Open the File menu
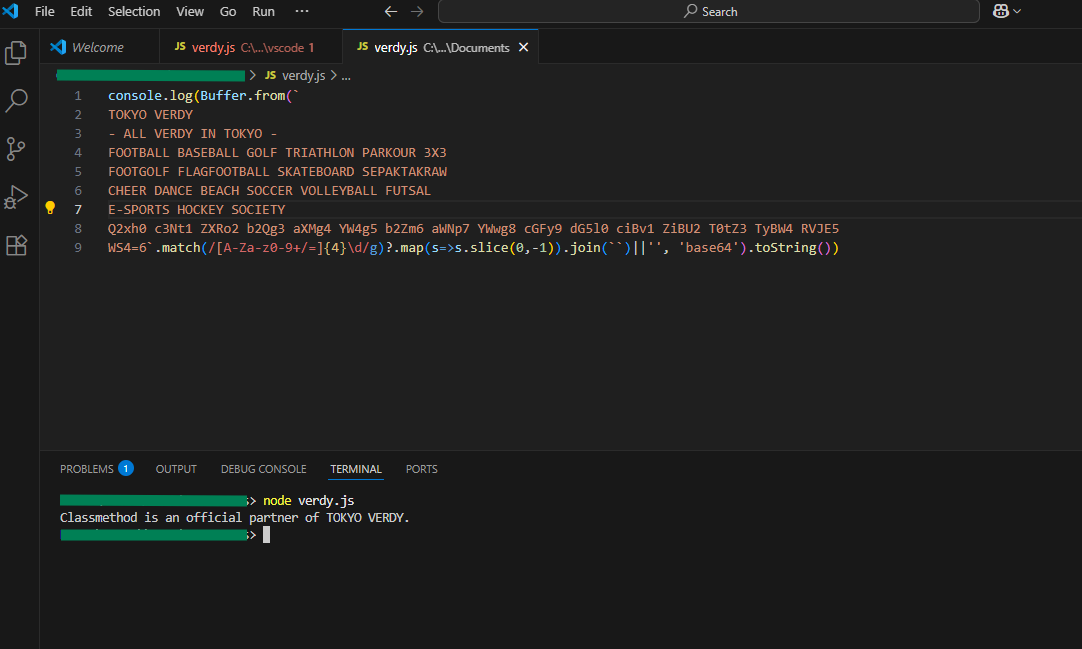The image size is (1082, 649). point(44,12)
